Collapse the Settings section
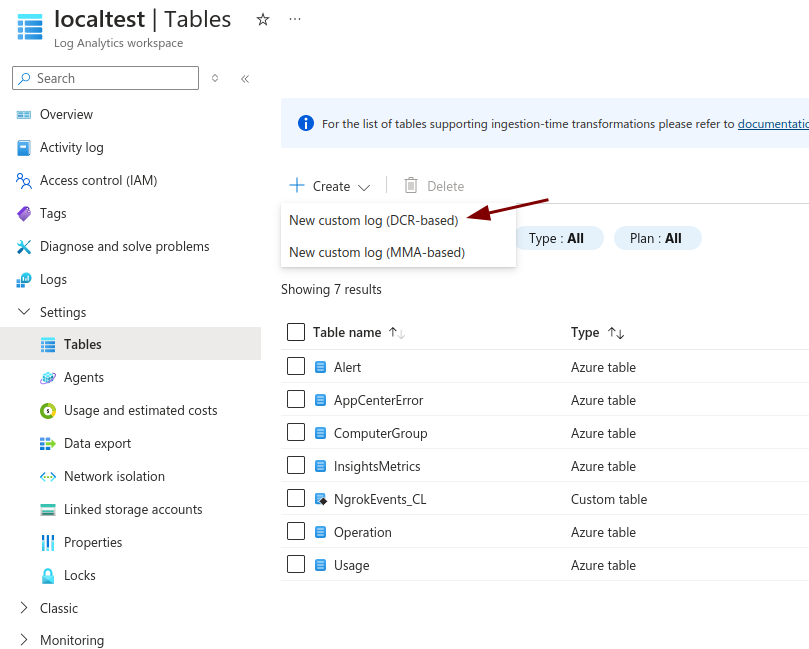809x649 pixels. click(x=24, y=312)
